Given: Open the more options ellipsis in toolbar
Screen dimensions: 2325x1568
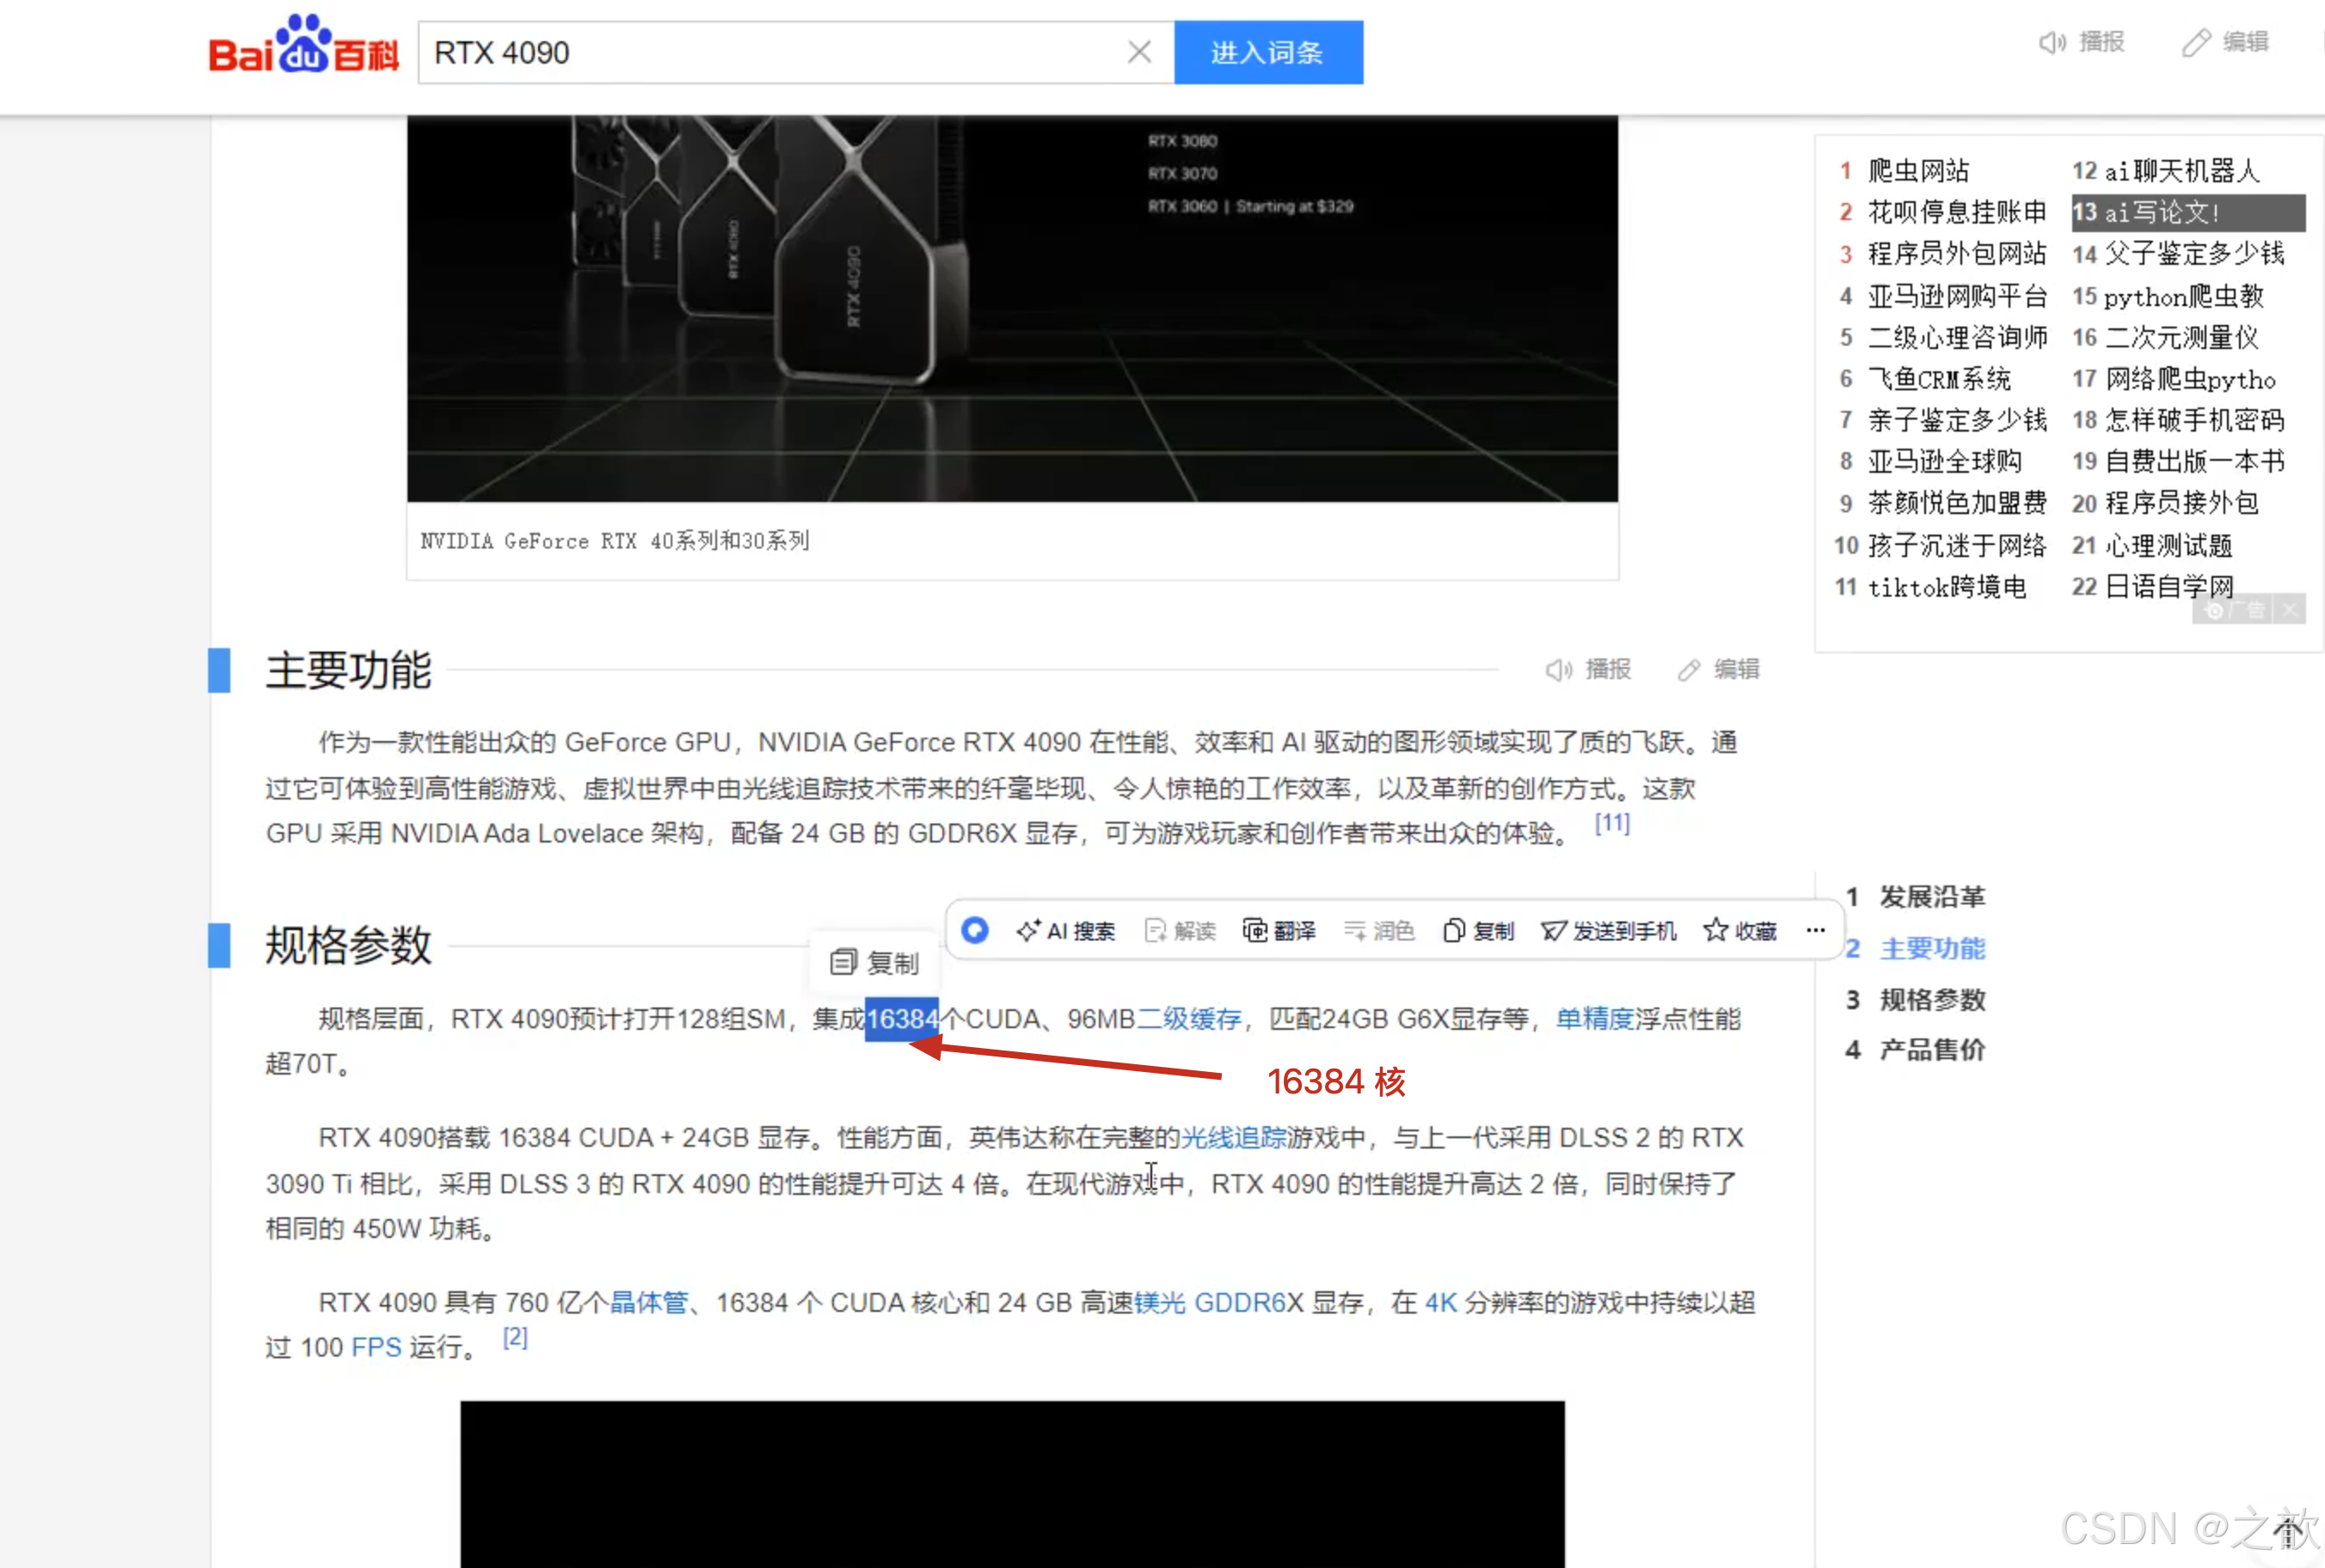Looking at the screenshot, I should [1816, 931].
